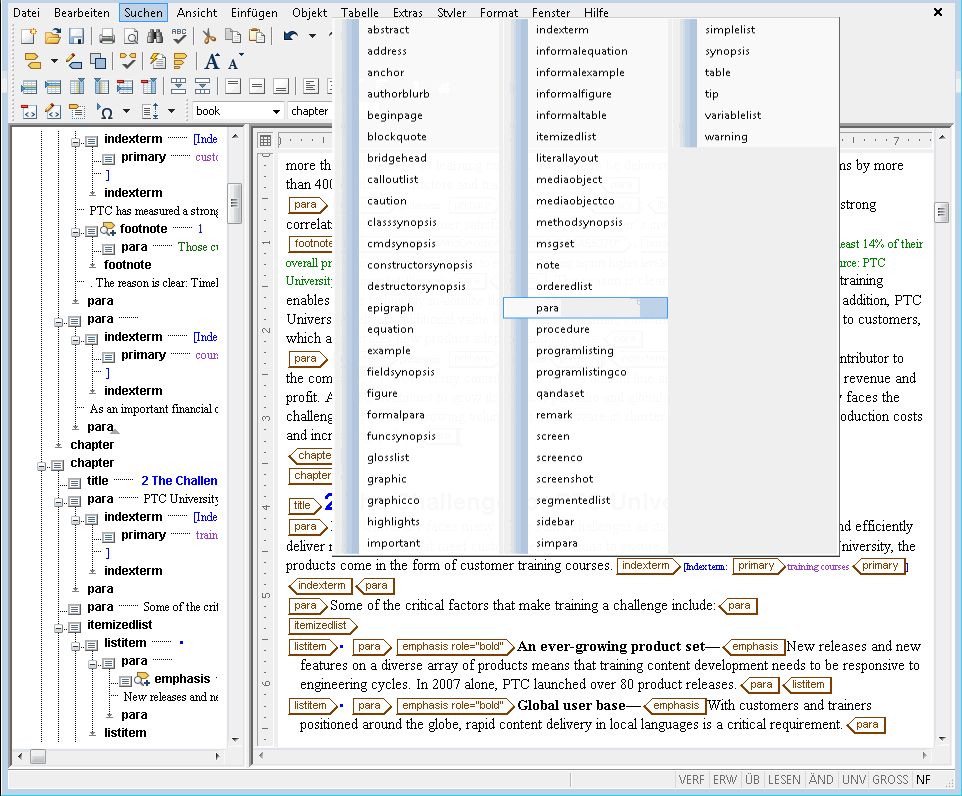Open the 'chapter' combo box

(x=310, y=111)
